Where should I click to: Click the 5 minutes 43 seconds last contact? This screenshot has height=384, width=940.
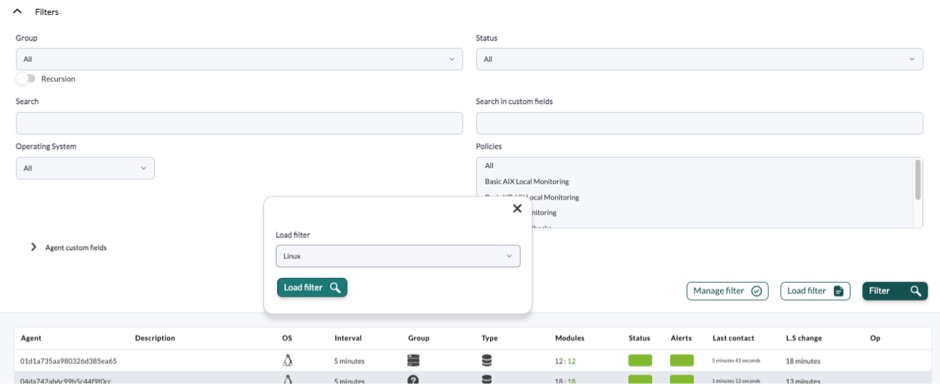(x=736, y=361)
